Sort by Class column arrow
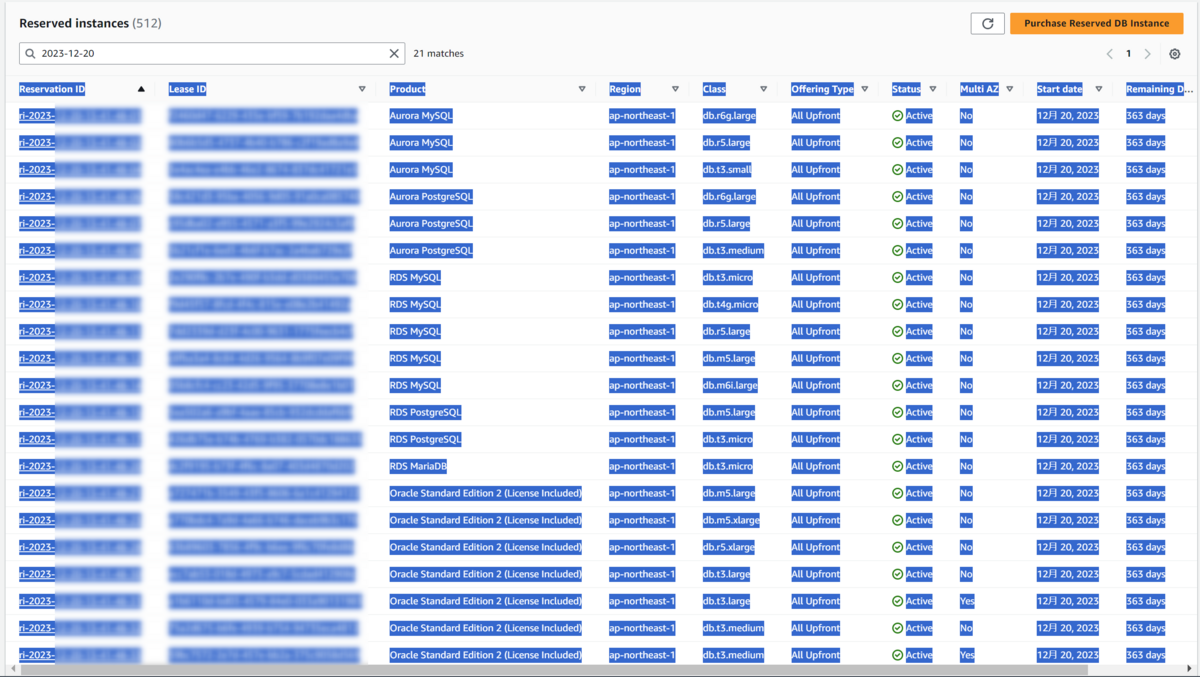The width and height of the screenshot is (1200, 677). (763, 89)
